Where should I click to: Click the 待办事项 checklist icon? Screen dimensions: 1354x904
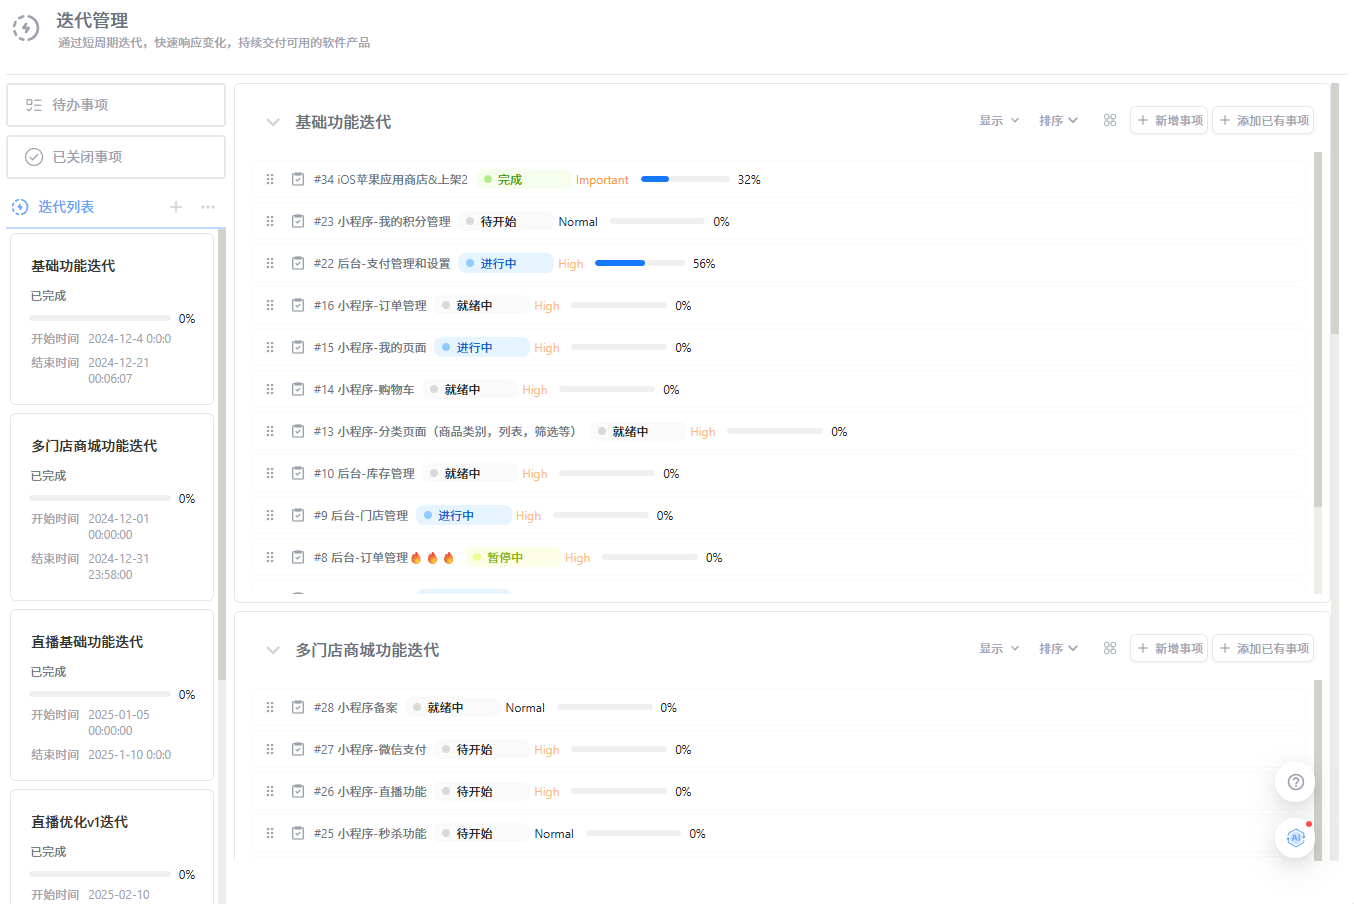pyautogui.click(x=35, y=104)
